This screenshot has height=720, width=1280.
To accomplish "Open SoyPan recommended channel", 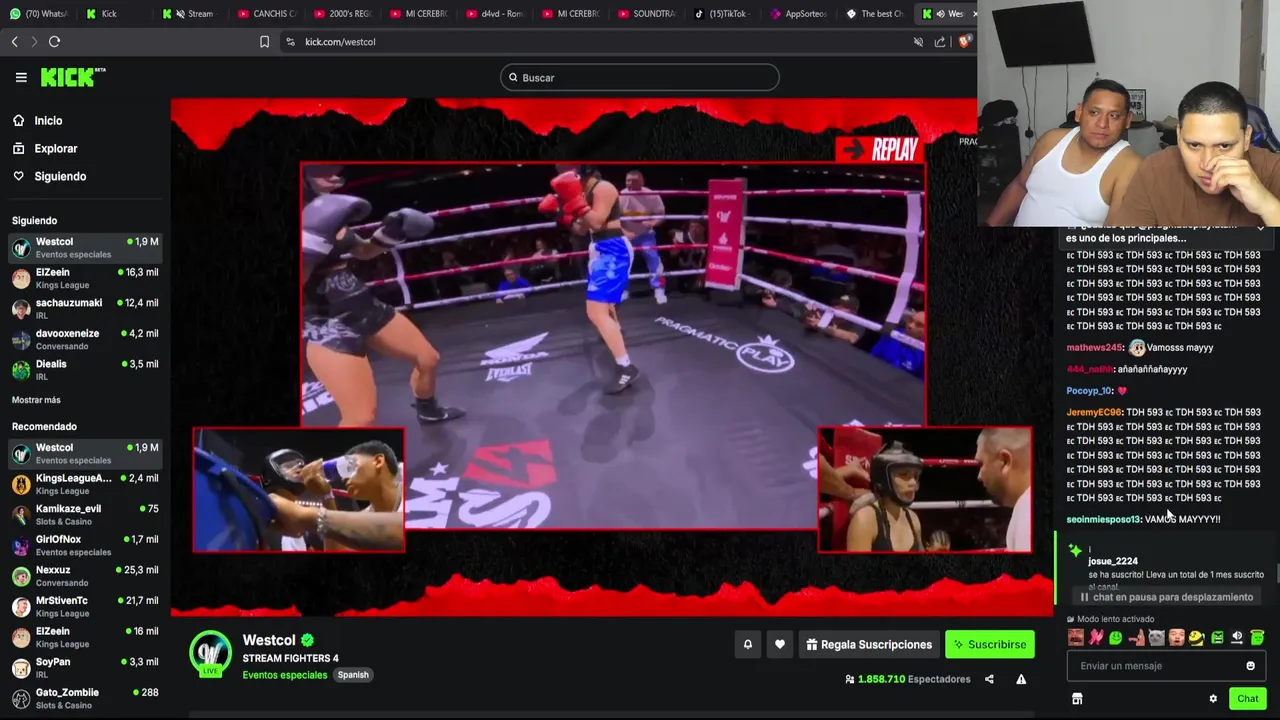I will [85, 667].
